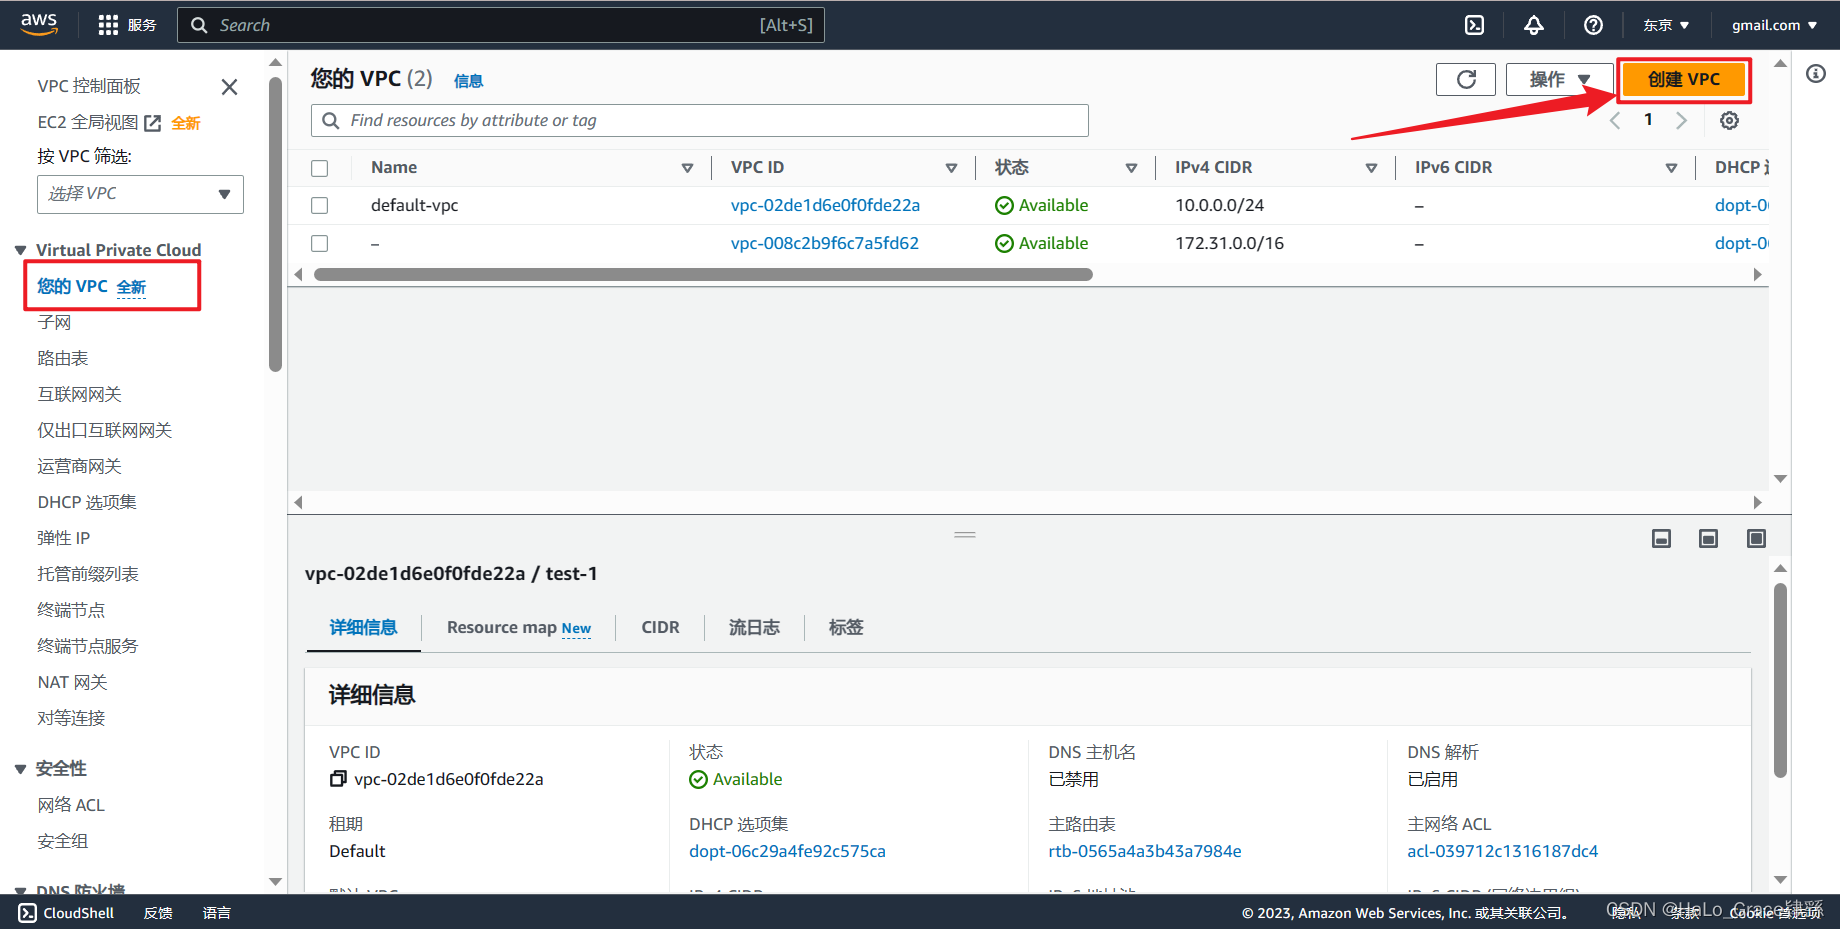
Task: Switch to the 标签 tab
Action: 846,627
